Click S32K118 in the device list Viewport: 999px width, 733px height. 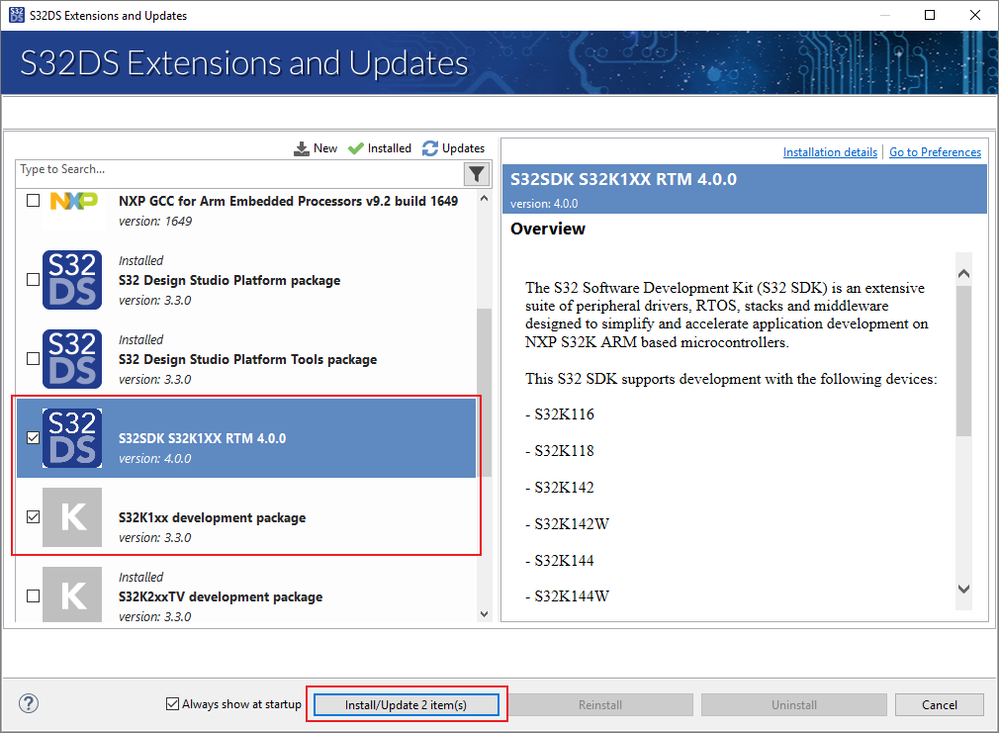coord(564,451)
